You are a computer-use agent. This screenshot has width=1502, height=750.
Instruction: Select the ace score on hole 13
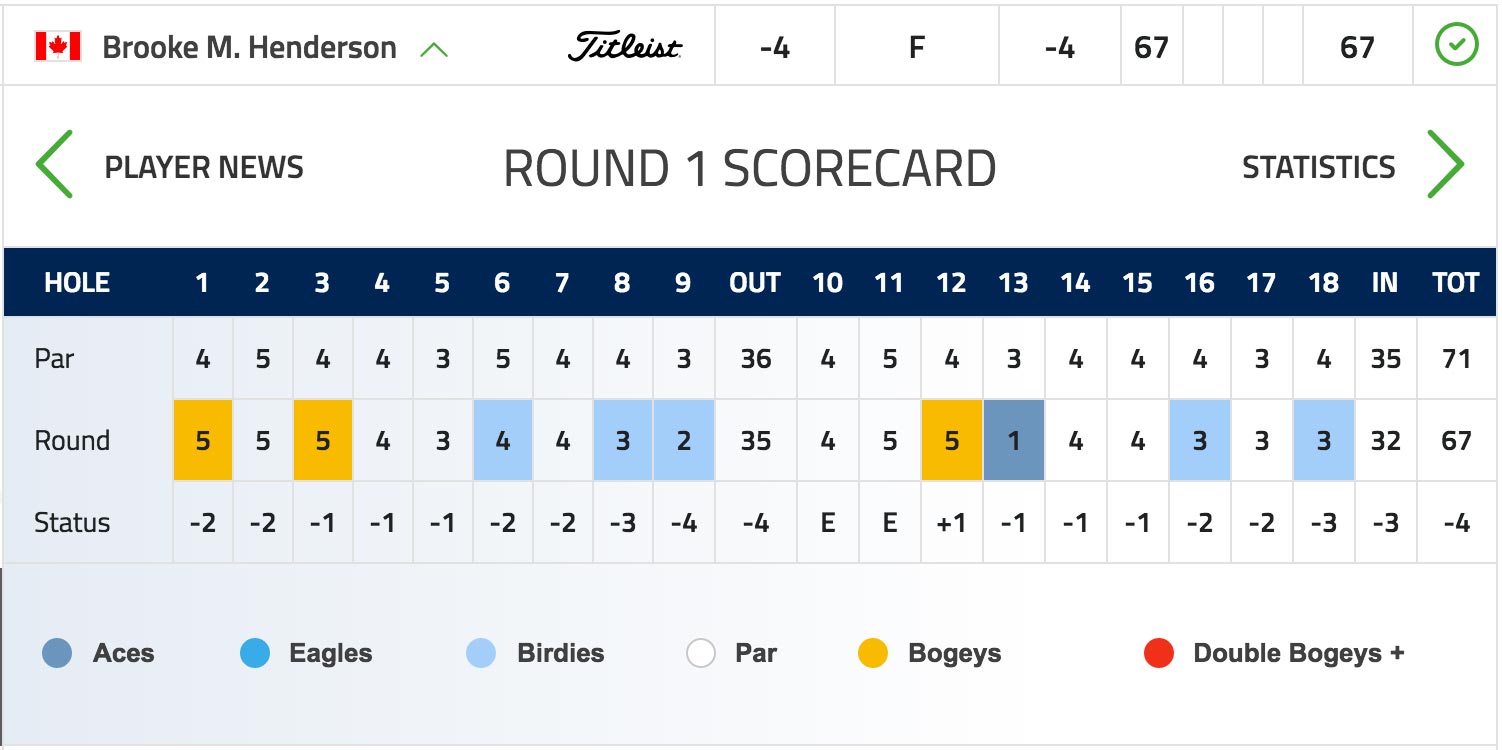(x=1014, y=441)
